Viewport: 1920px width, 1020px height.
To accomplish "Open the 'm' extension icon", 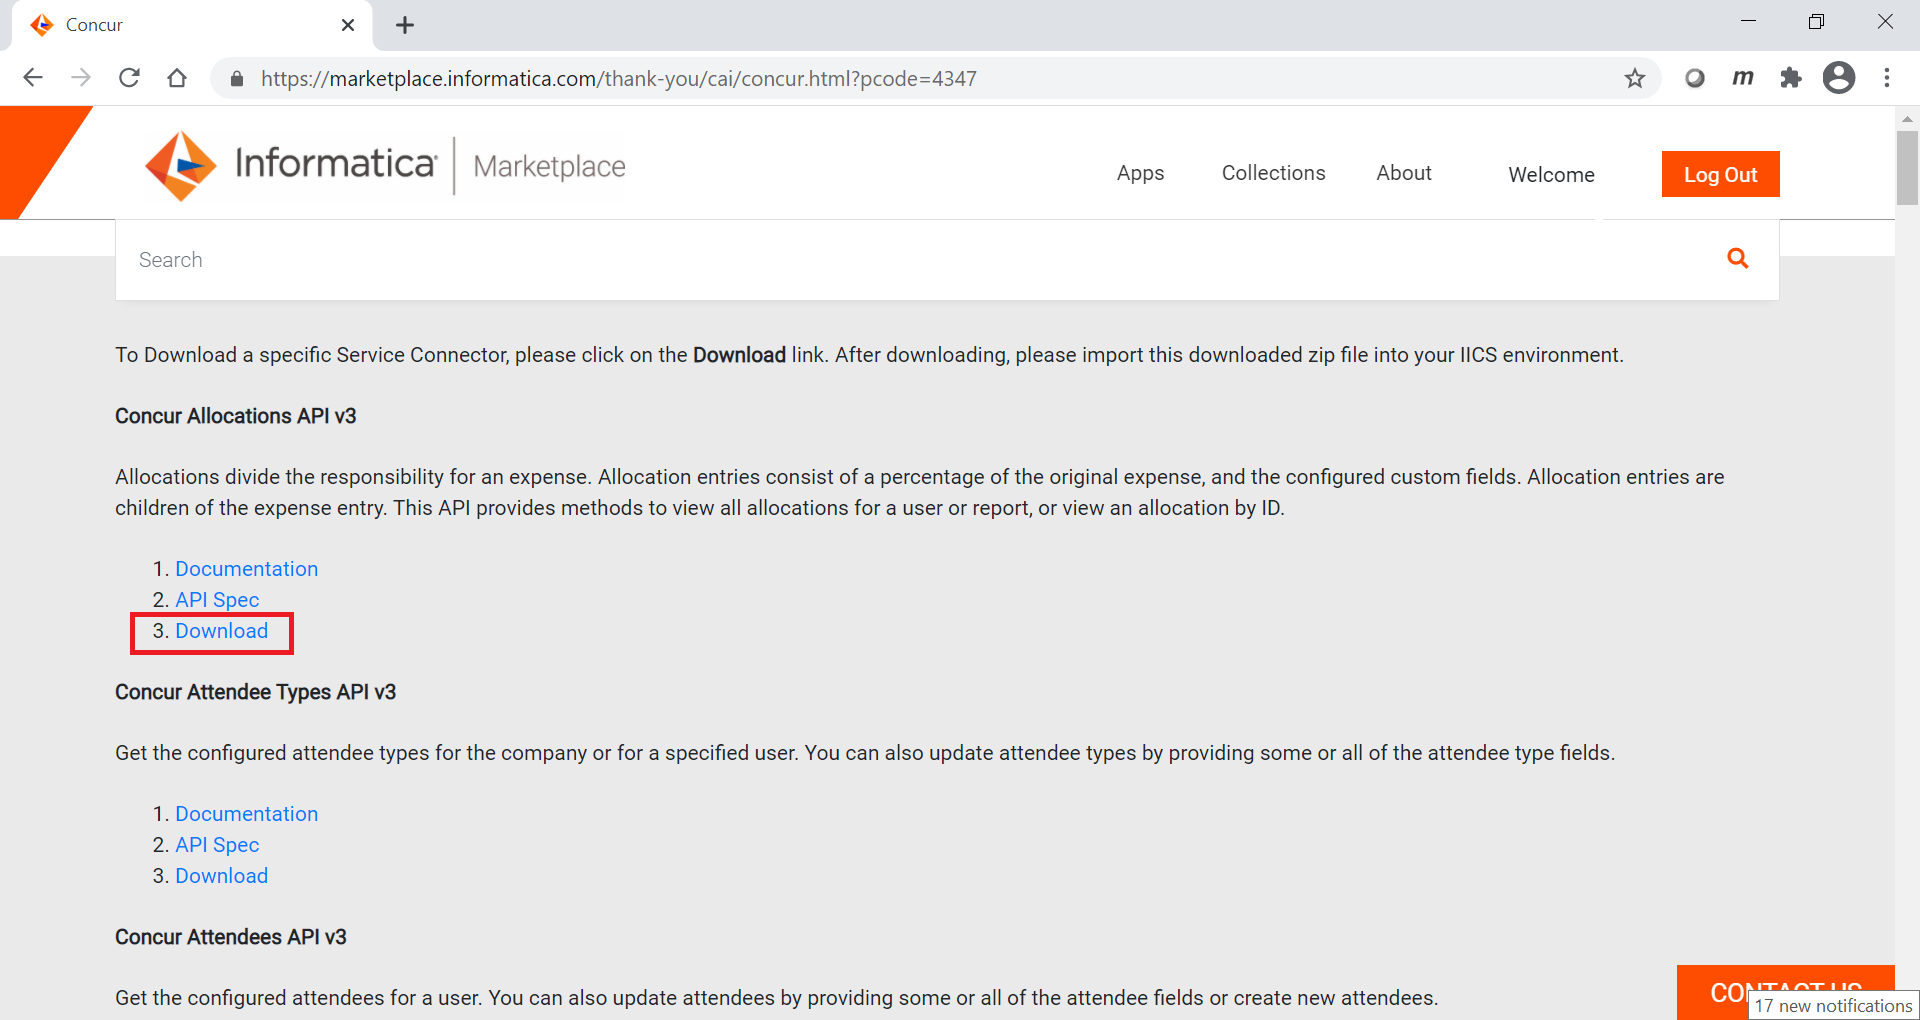I will [1743, 78].
